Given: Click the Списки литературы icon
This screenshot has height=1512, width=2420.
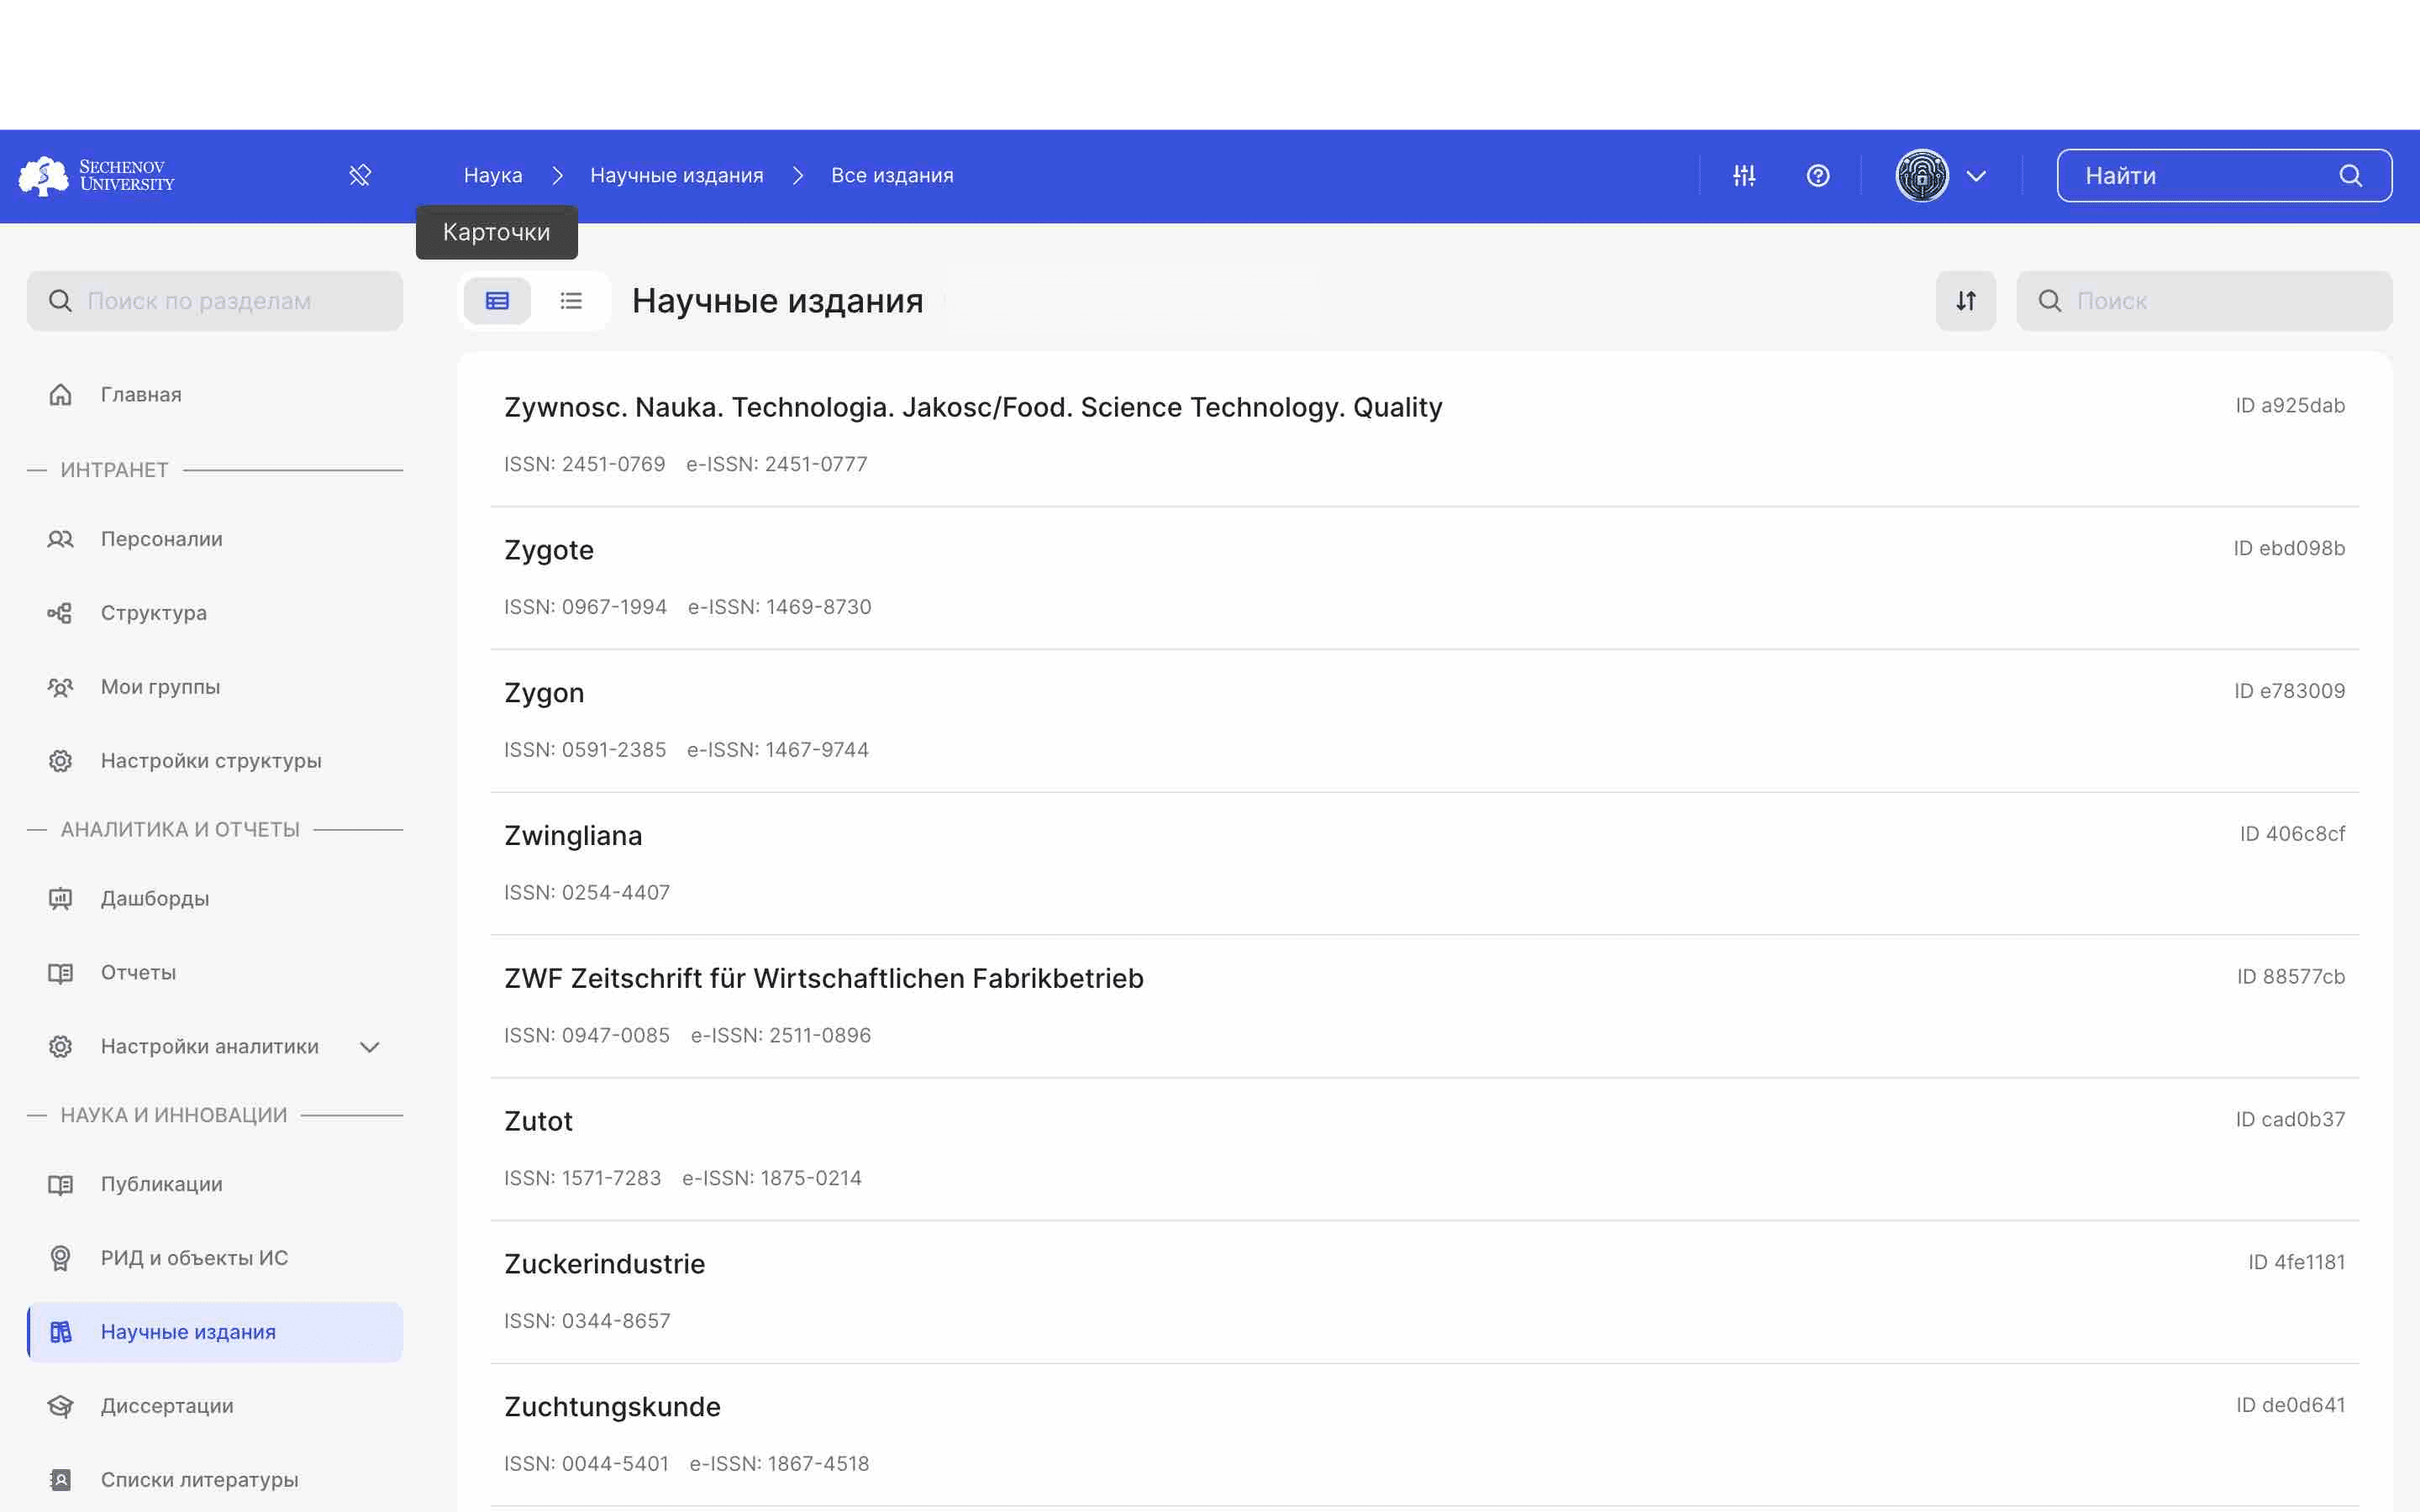Looking at the screenshot, I should point(61,1481).
